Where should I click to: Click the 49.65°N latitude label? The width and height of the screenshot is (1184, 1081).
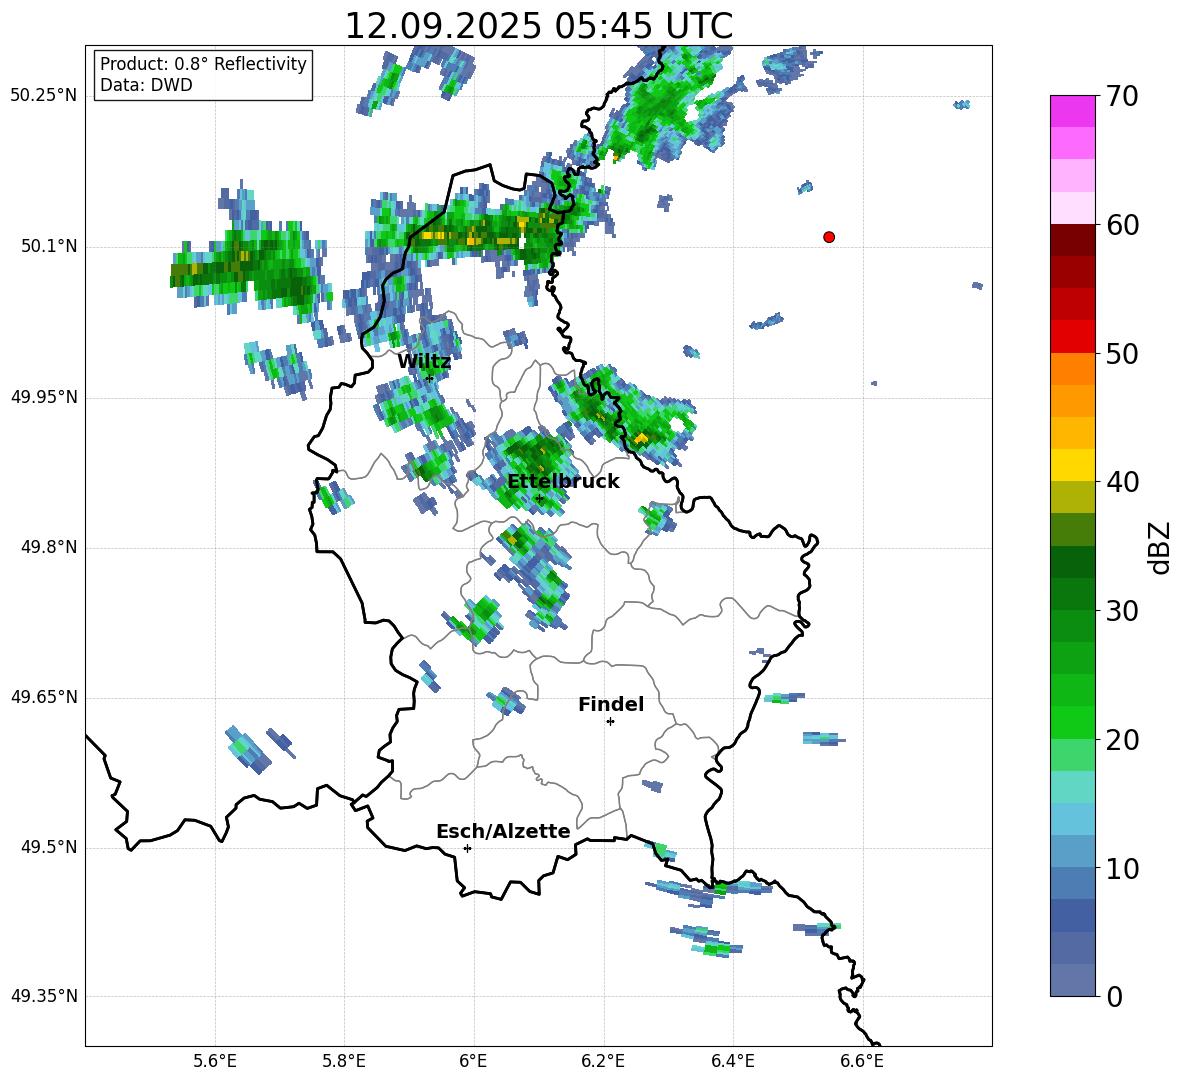click(x=44, y=698)
